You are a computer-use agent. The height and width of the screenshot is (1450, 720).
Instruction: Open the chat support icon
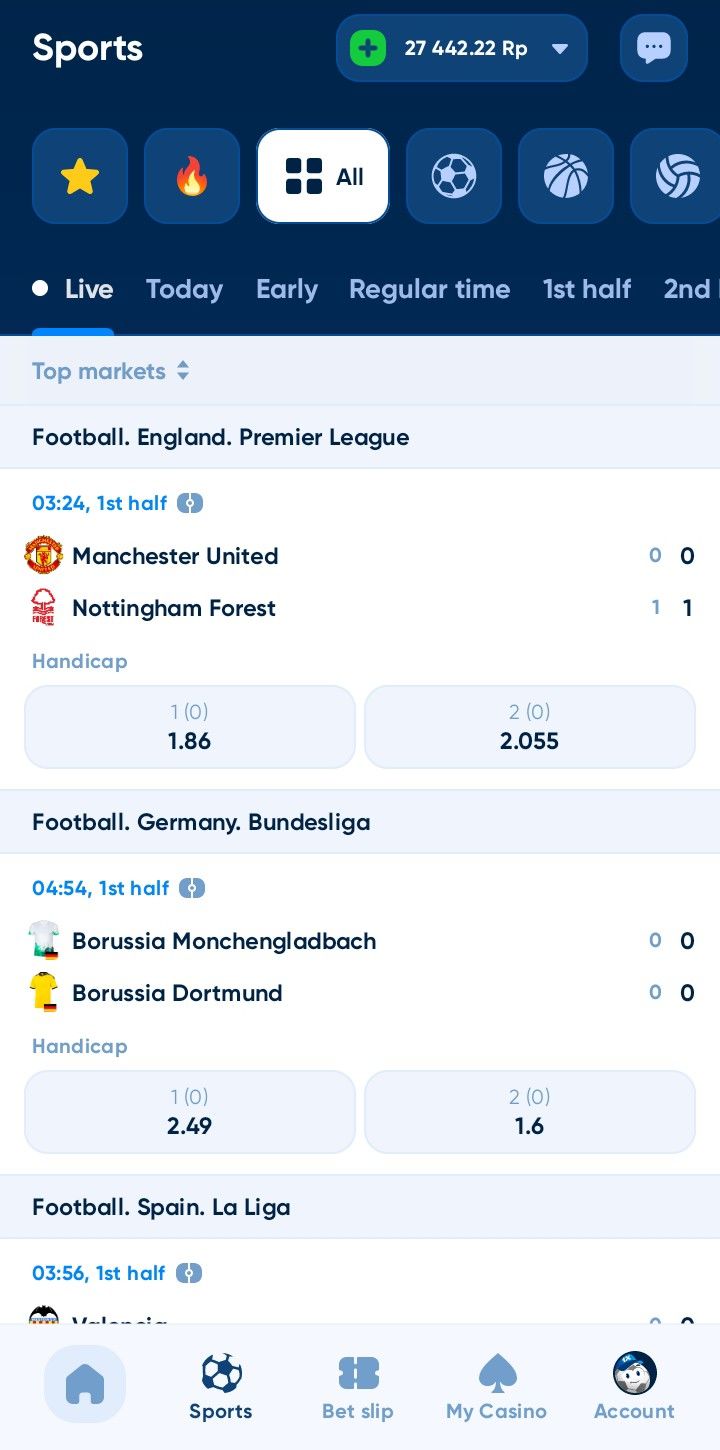[x=654, y=48]
